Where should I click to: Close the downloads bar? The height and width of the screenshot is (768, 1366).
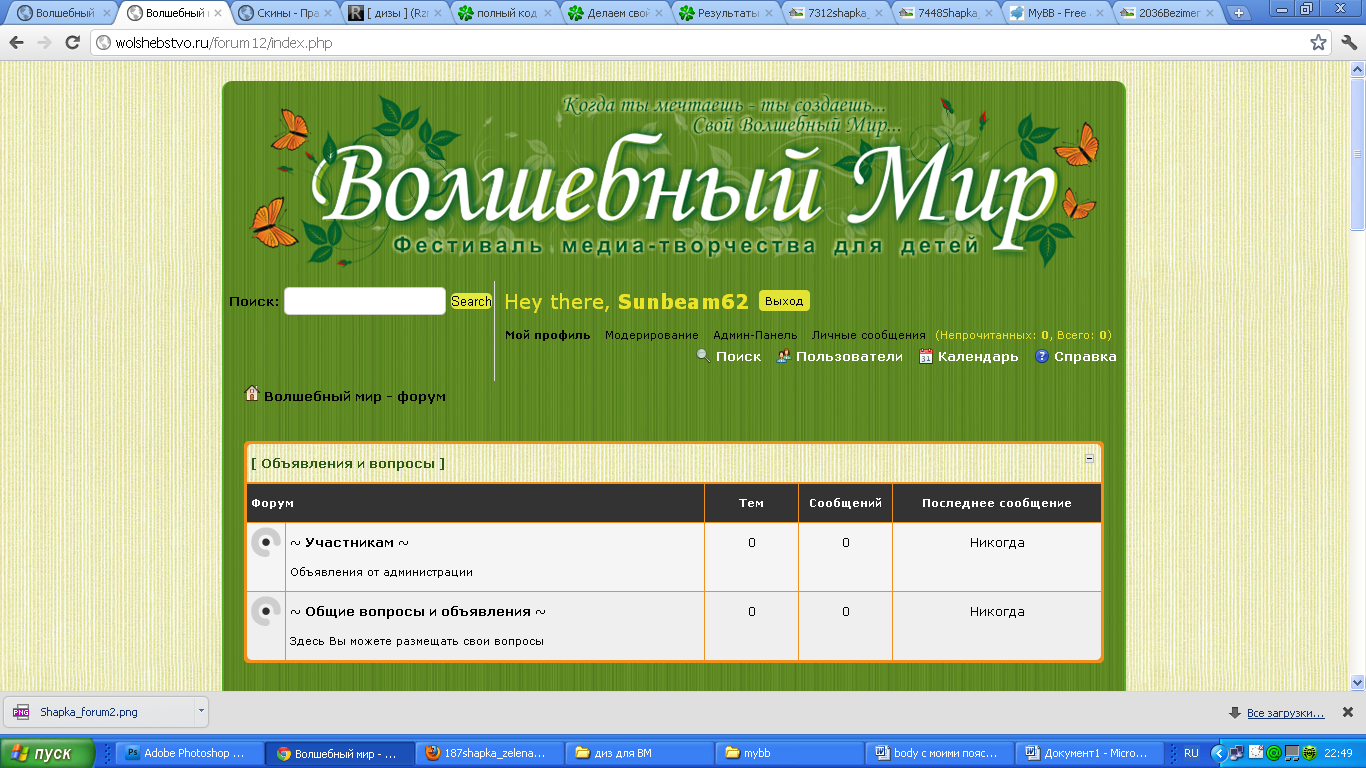pos(1348,712)
